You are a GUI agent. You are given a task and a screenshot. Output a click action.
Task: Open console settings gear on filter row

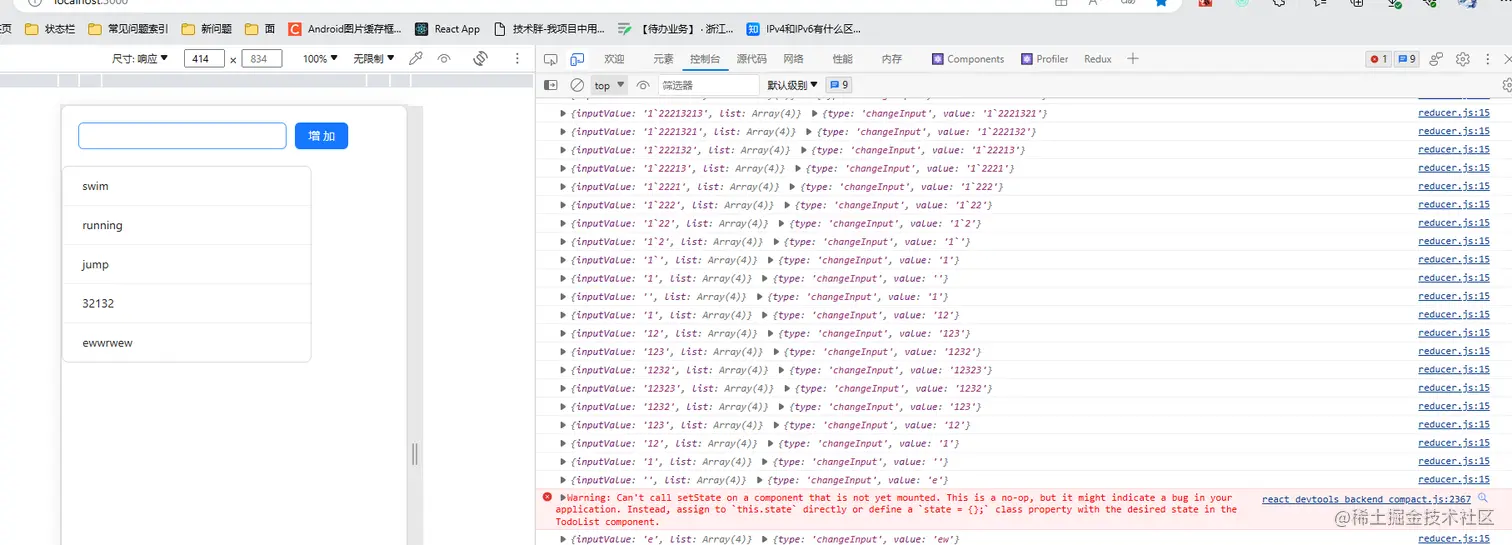coord(1507,85)
